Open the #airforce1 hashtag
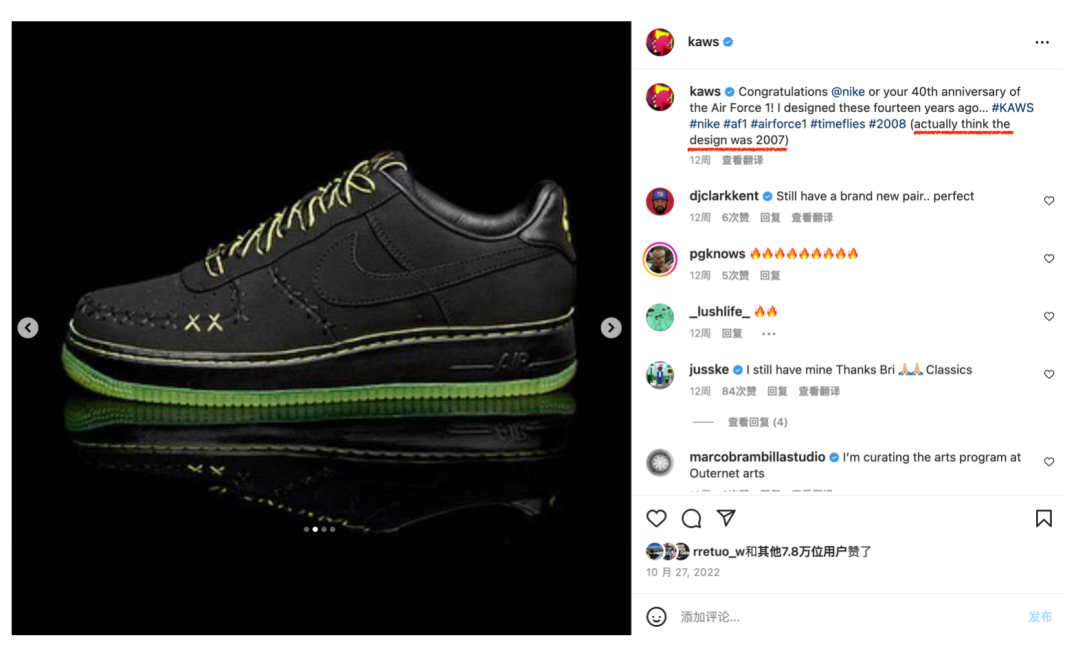The height and width of the screenshot is (651, 1080). (x=778, y=124)
